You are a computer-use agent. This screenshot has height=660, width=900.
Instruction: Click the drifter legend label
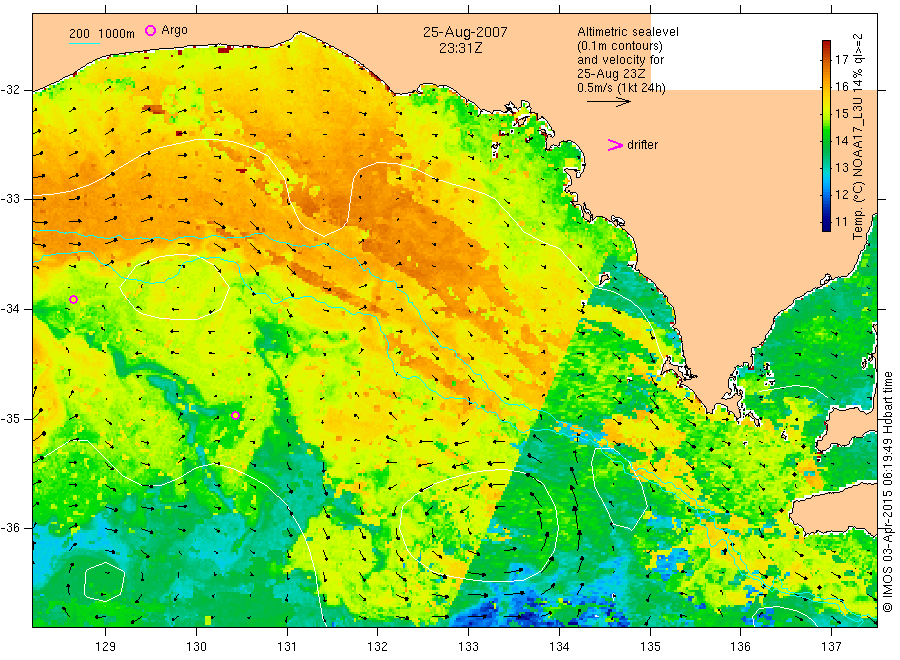642,145
